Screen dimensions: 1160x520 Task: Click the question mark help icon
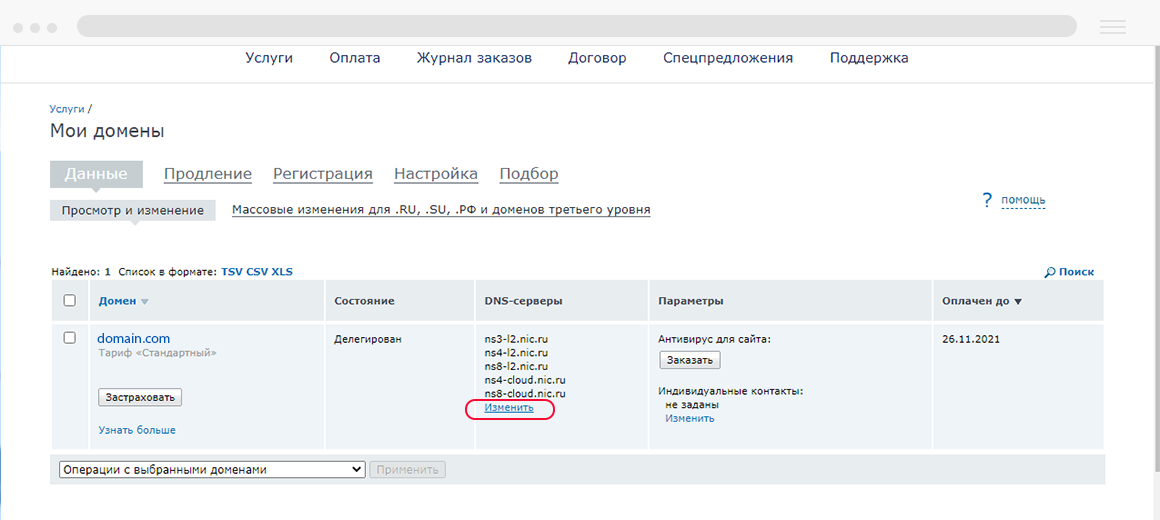pos(986,200)
